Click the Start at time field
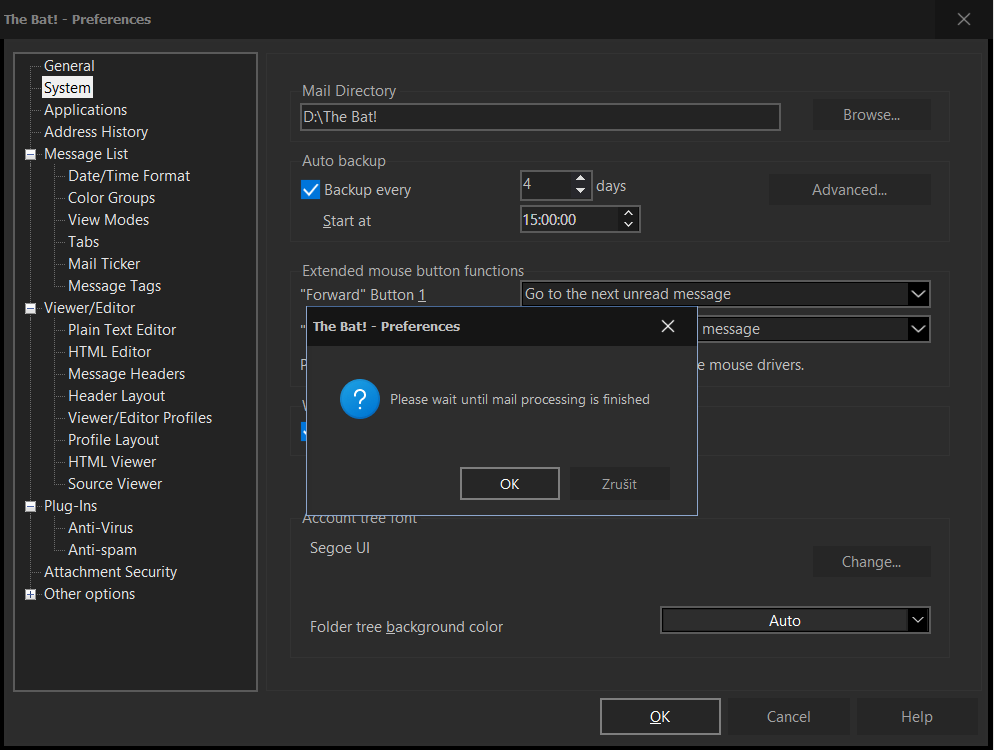This screenshot has height=750, width=994. click(x=569, y=219)
